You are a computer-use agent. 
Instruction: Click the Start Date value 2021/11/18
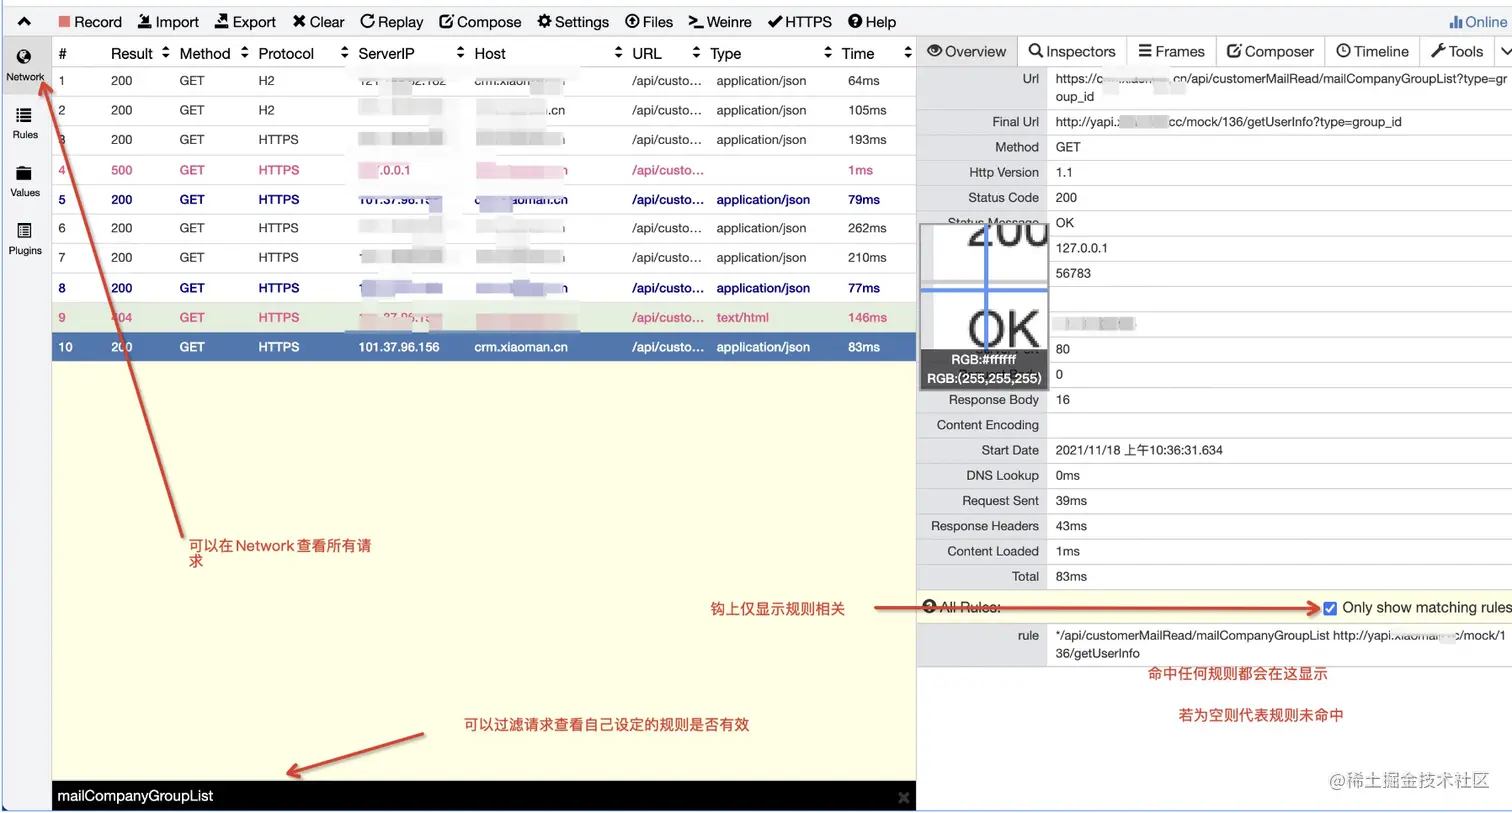click(1139, 450)
